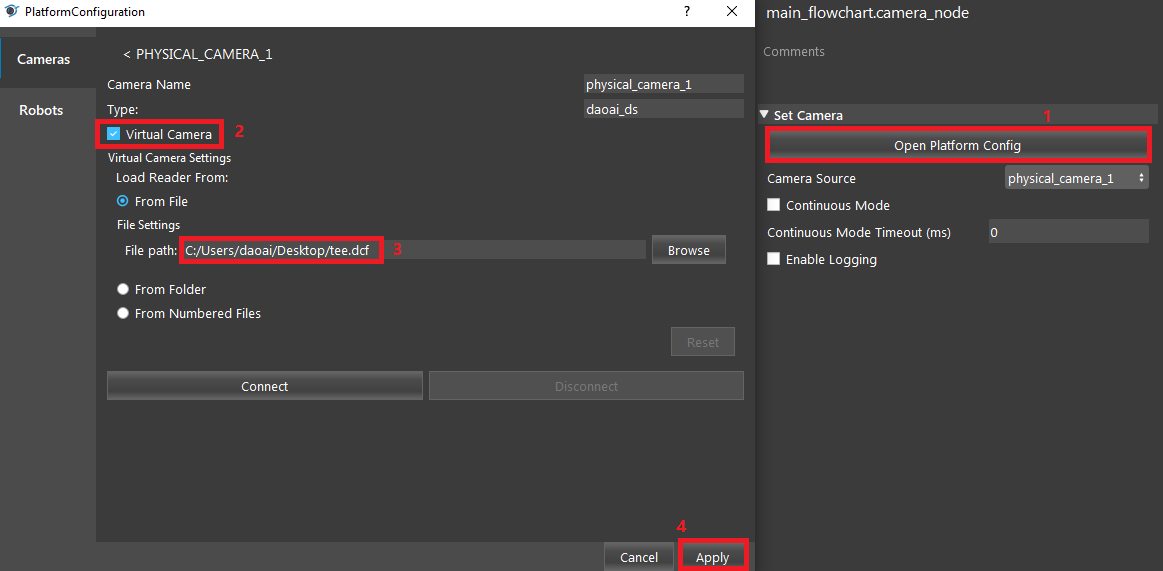Click the 'Load Reader From:' label
This screenshot has height=571, width=1163.
point(171,178)
